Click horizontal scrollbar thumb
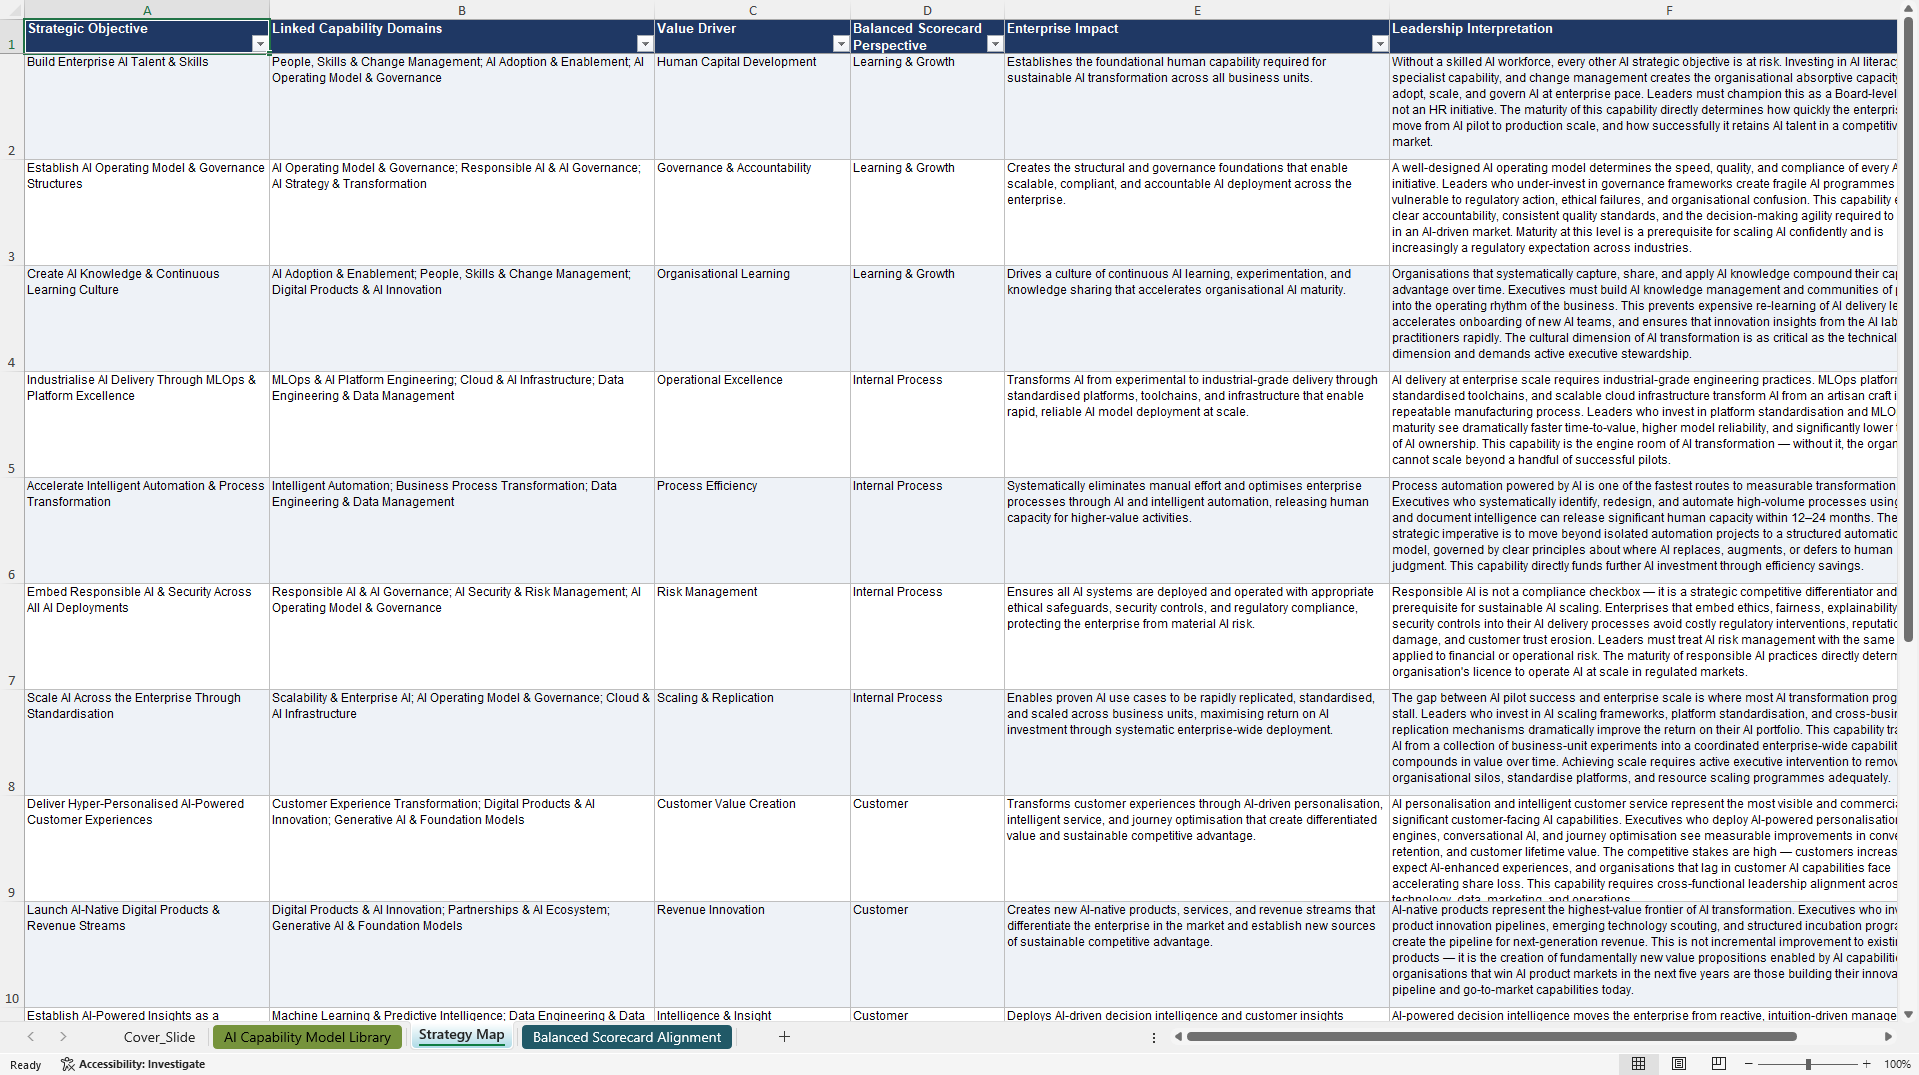 (1491, 1037)
